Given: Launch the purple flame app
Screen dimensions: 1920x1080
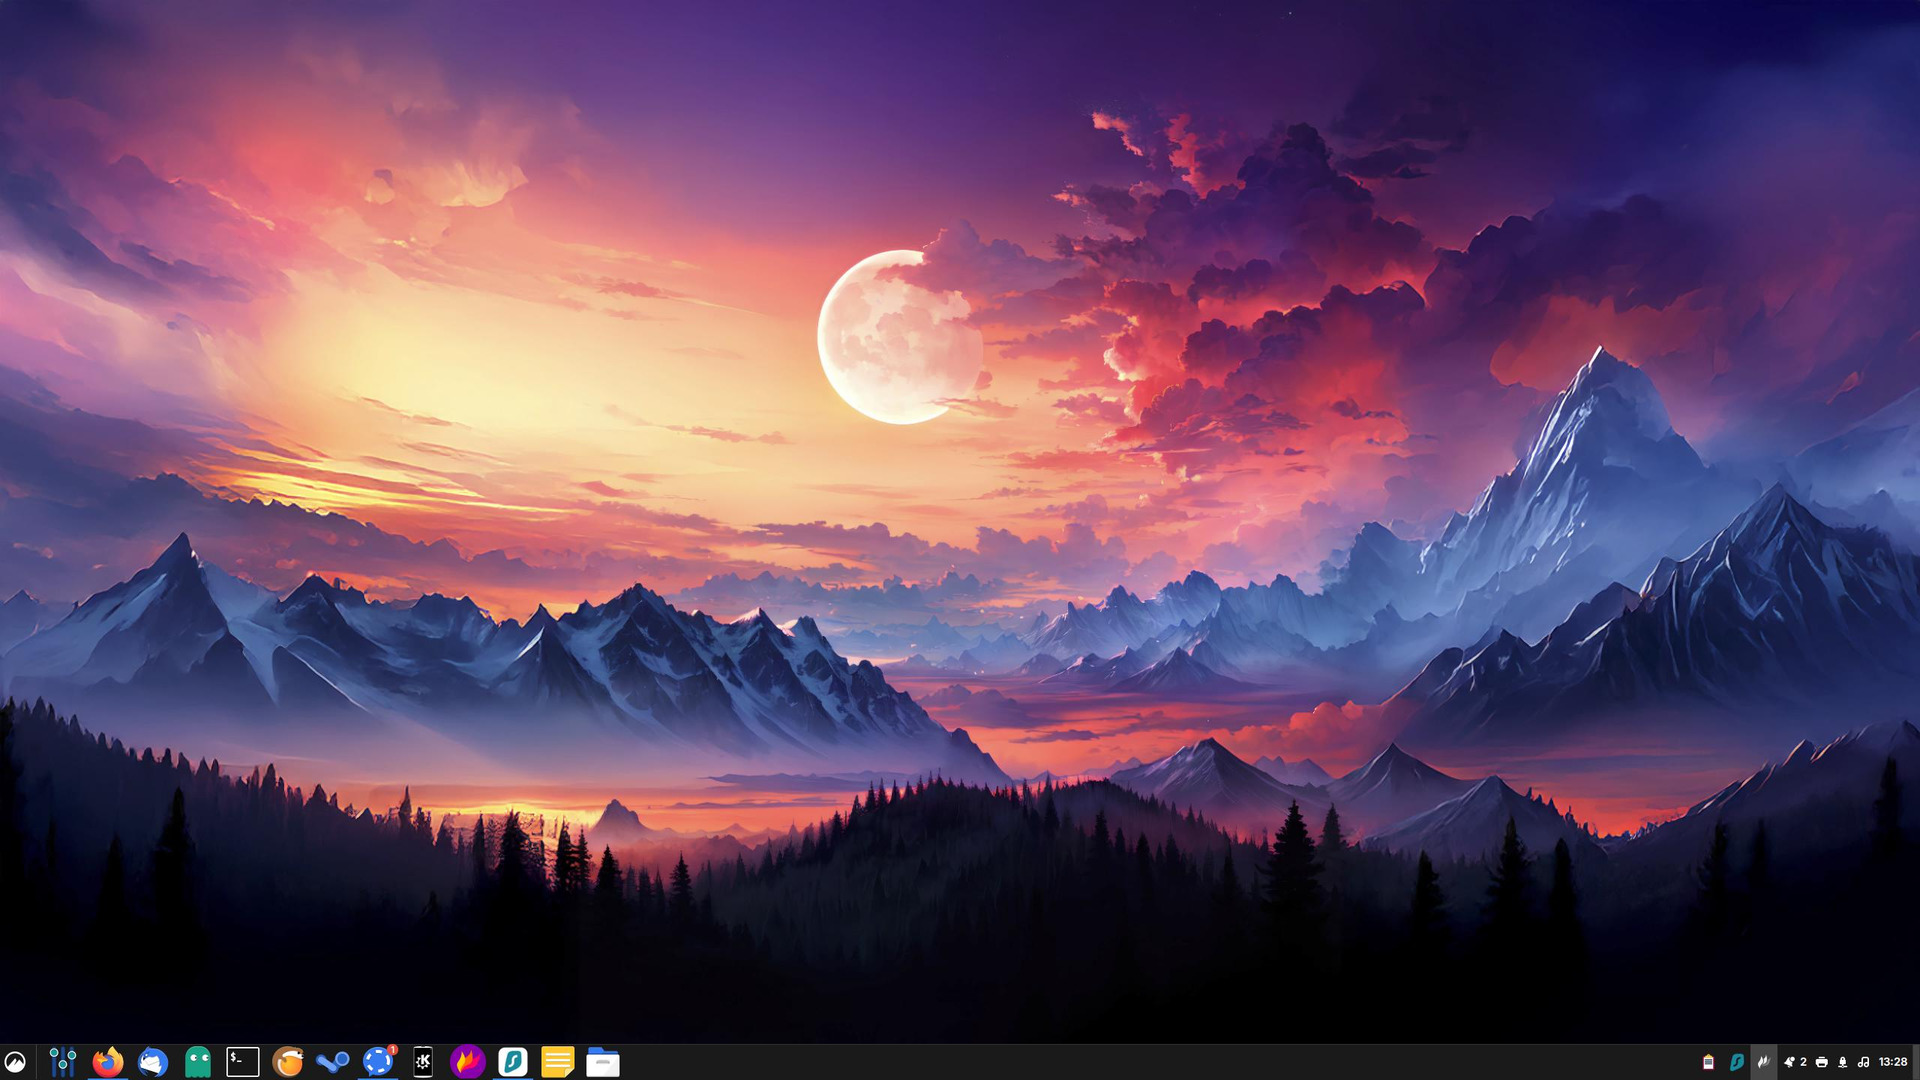Looking at the screenshot, I should pos(467,1061).
